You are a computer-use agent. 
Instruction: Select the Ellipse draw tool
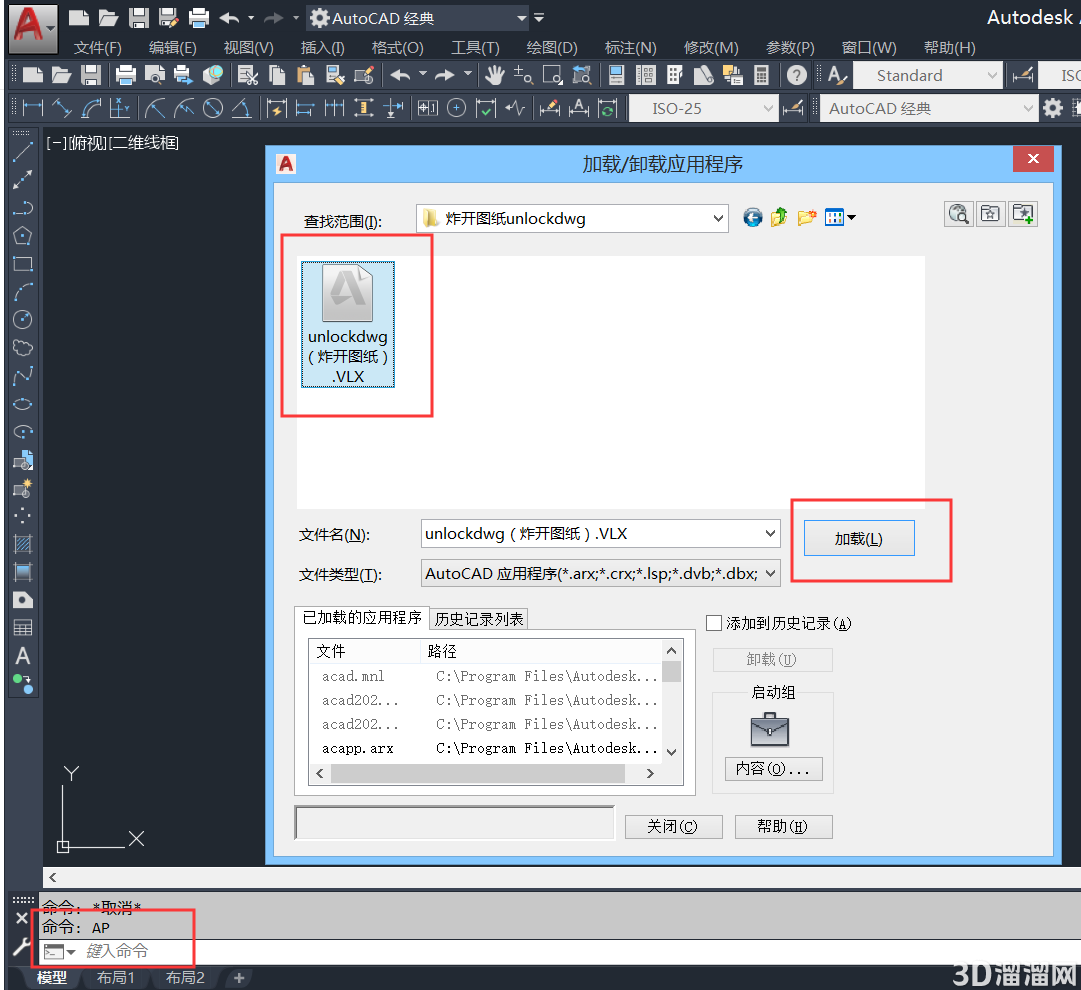click(23, 404)
